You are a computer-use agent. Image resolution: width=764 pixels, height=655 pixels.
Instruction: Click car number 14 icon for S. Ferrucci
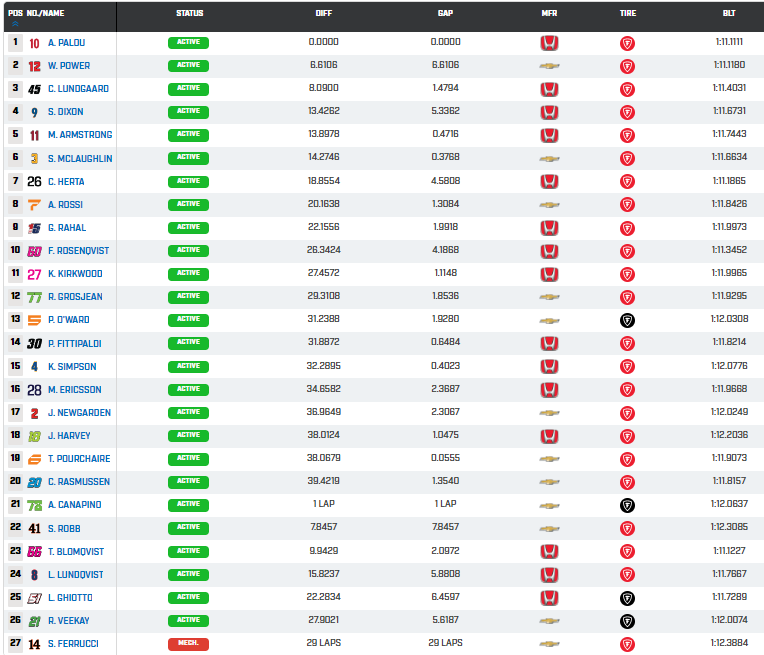34,643
